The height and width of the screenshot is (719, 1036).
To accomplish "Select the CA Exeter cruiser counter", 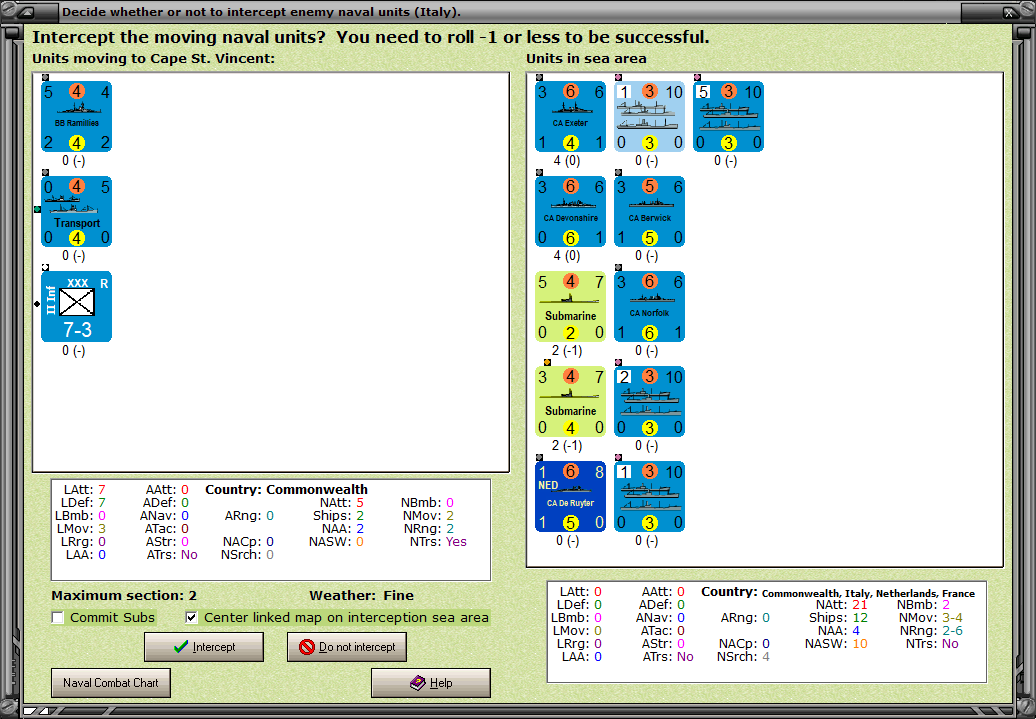I will click(570, 117).
